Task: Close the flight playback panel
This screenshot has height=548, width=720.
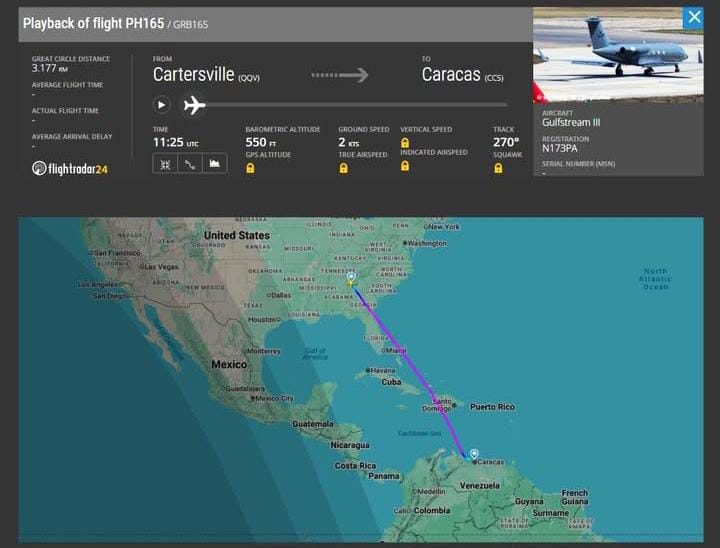Action: pos(693,18)
